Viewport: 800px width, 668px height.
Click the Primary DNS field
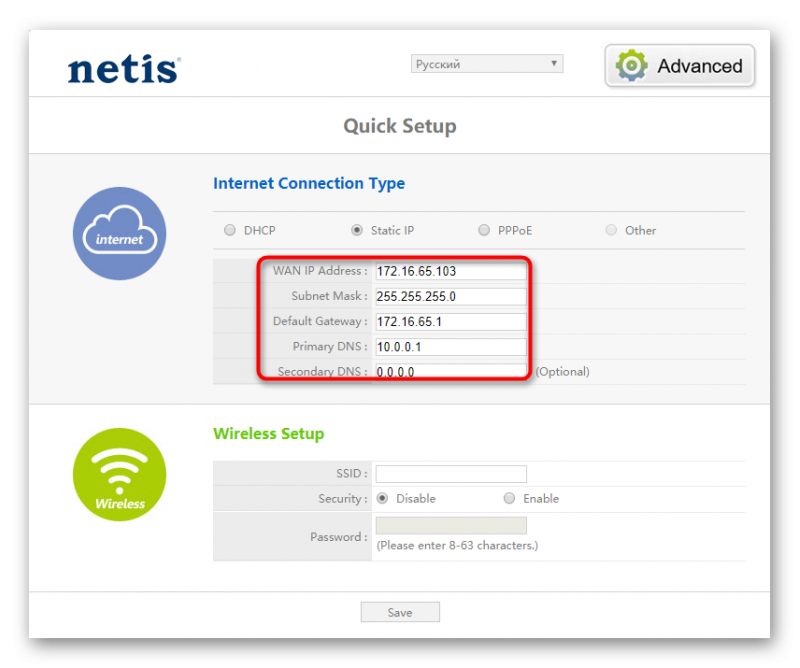point(451,347)
